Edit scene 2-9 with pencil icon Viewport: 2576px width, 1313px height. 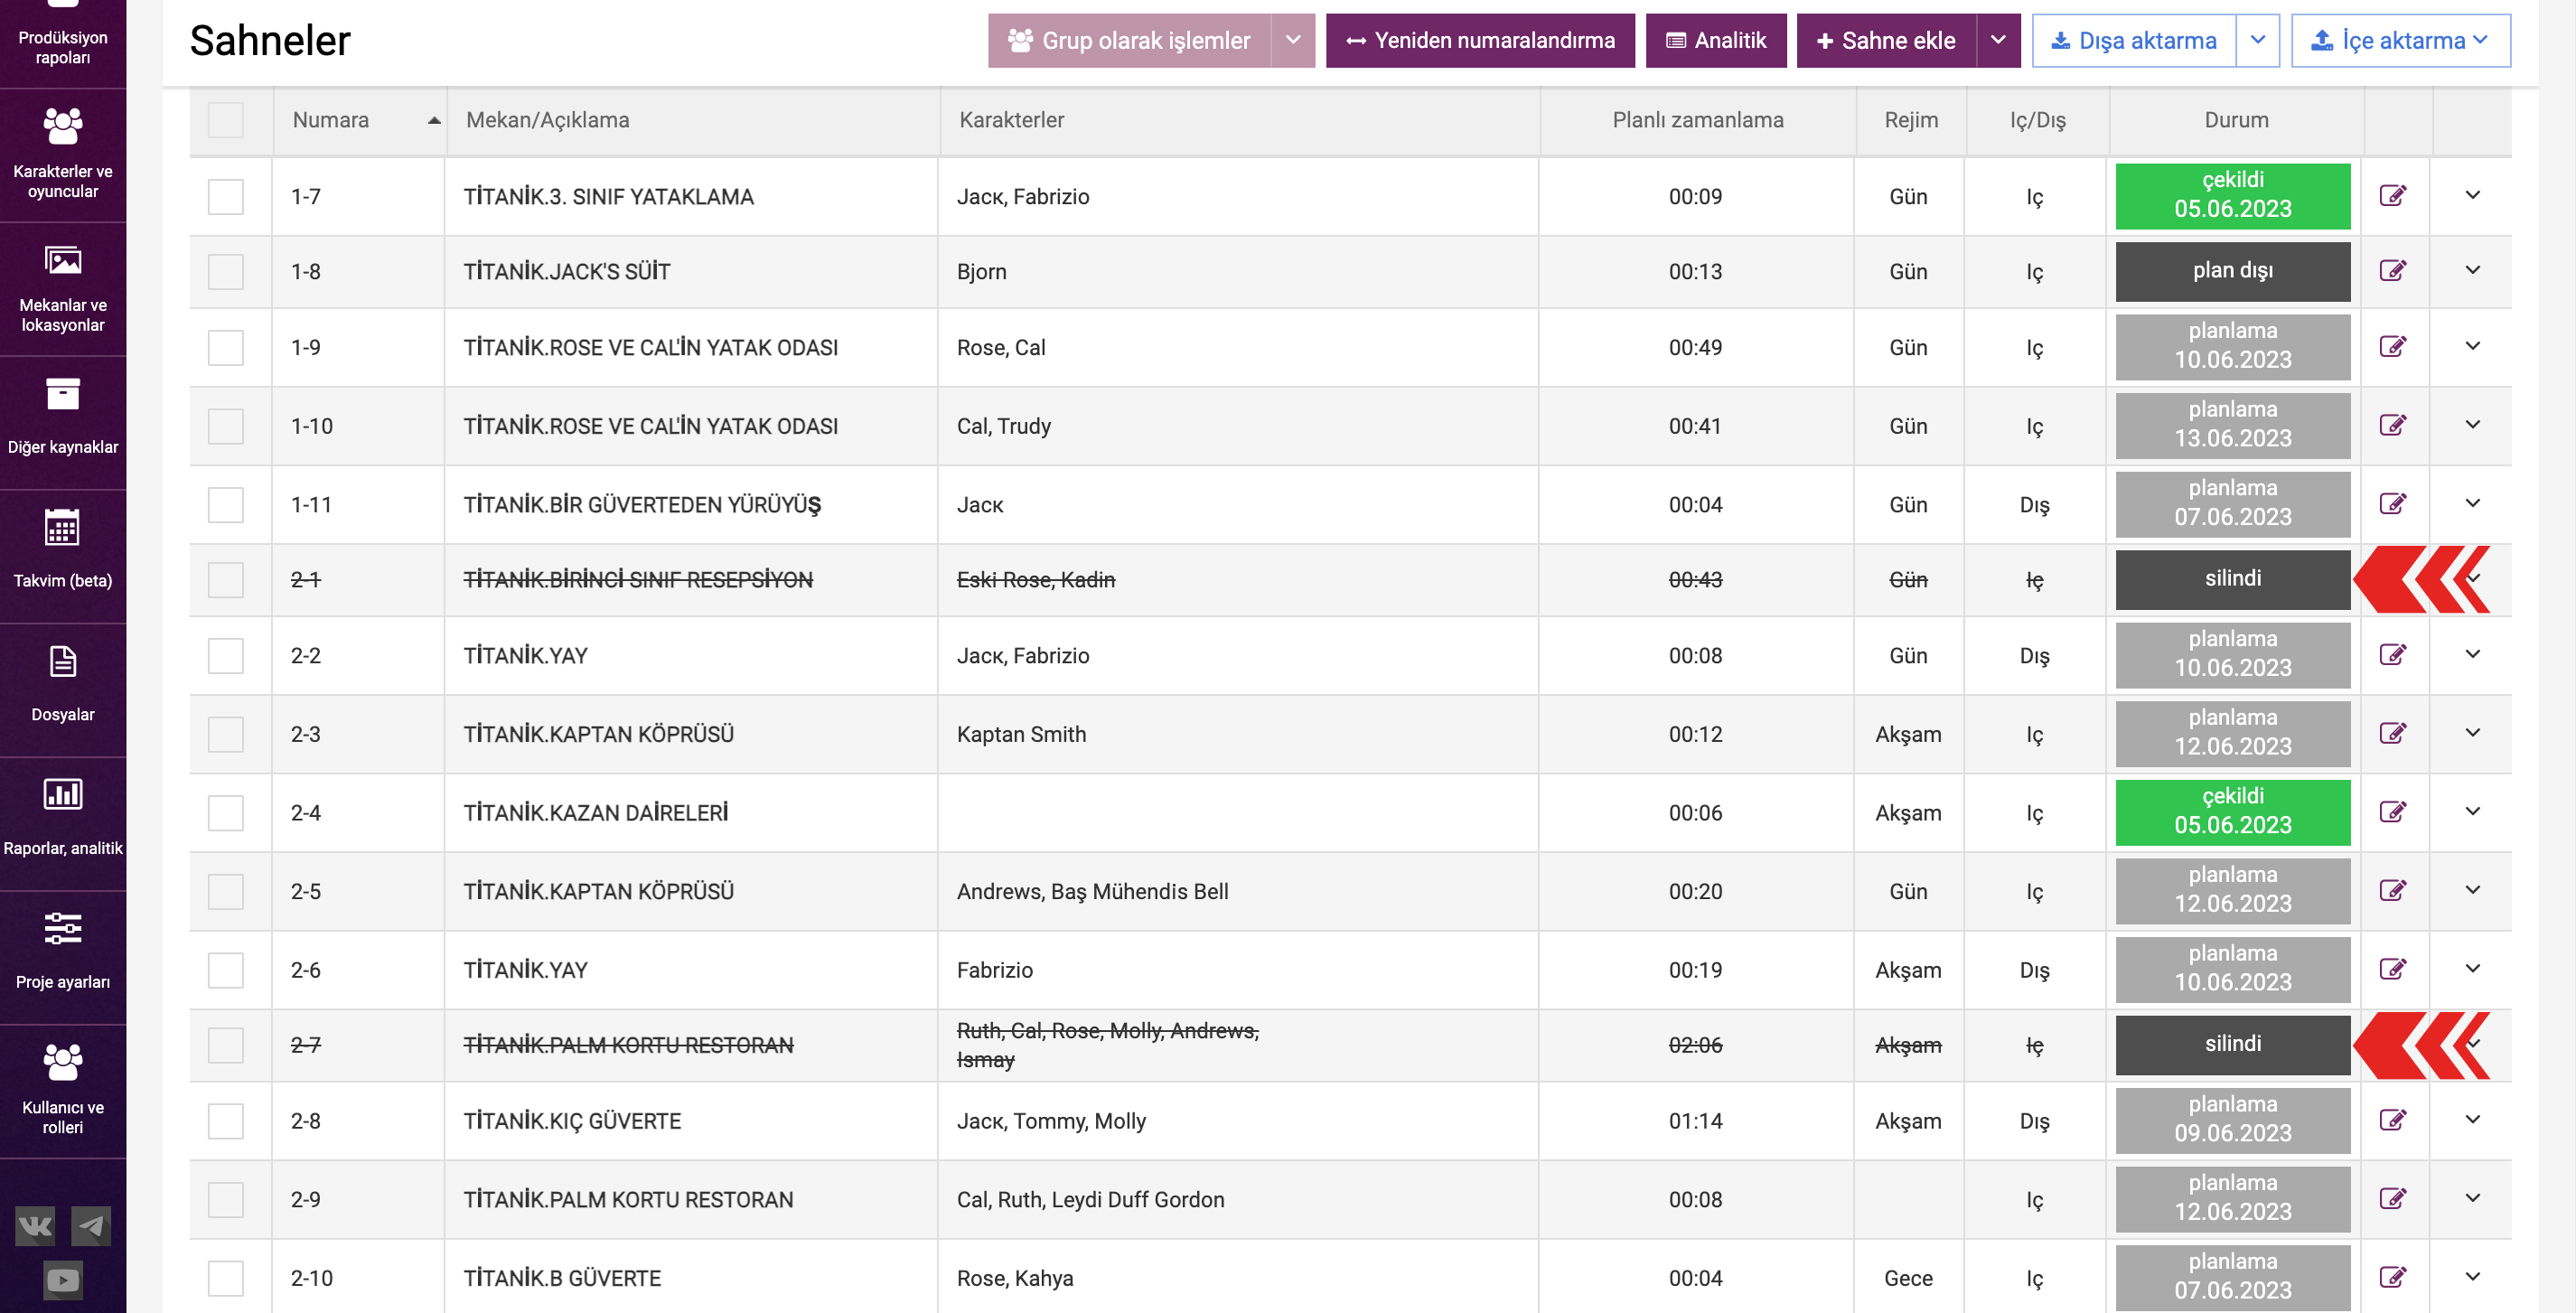pyautogui.click(x=2393, y=1199)
